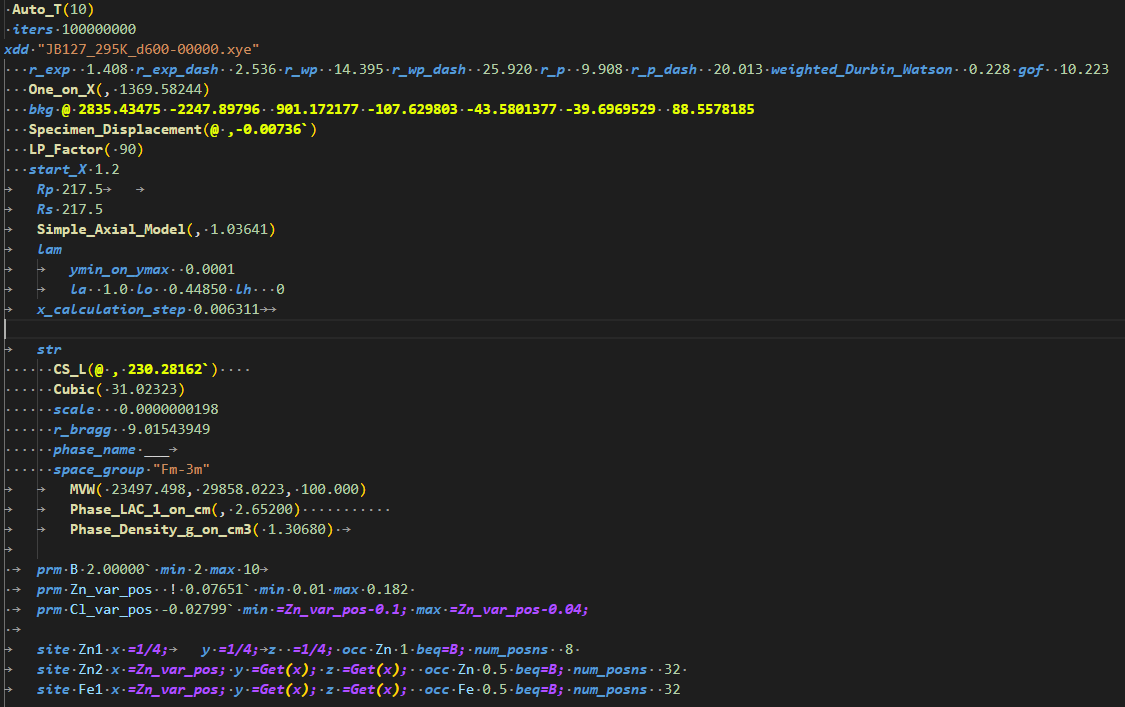Viewport: 1125px width, 707px height.
Task: Click the first bkg value 2835.43475
Action: (x=120, y=109)
